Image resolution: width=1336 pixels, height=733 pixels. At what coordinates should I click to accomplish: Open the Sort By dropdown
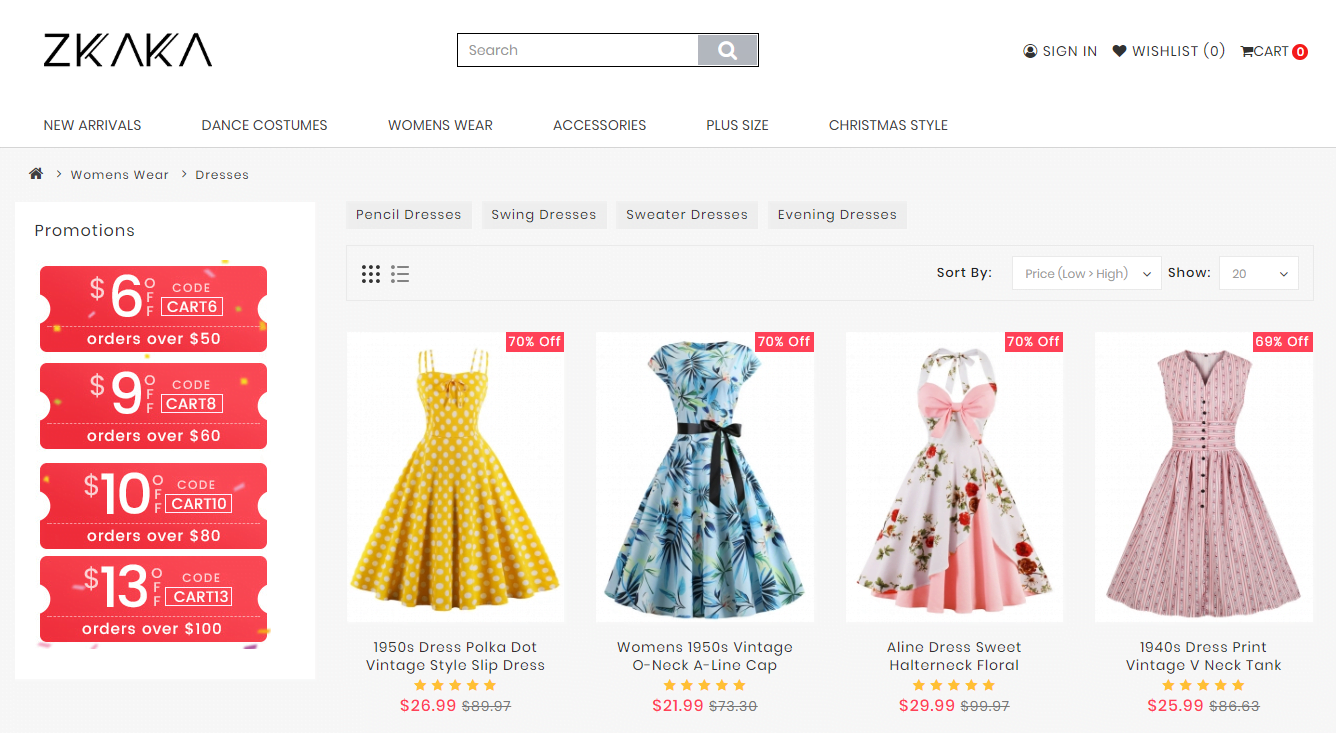coord(1086,274)
